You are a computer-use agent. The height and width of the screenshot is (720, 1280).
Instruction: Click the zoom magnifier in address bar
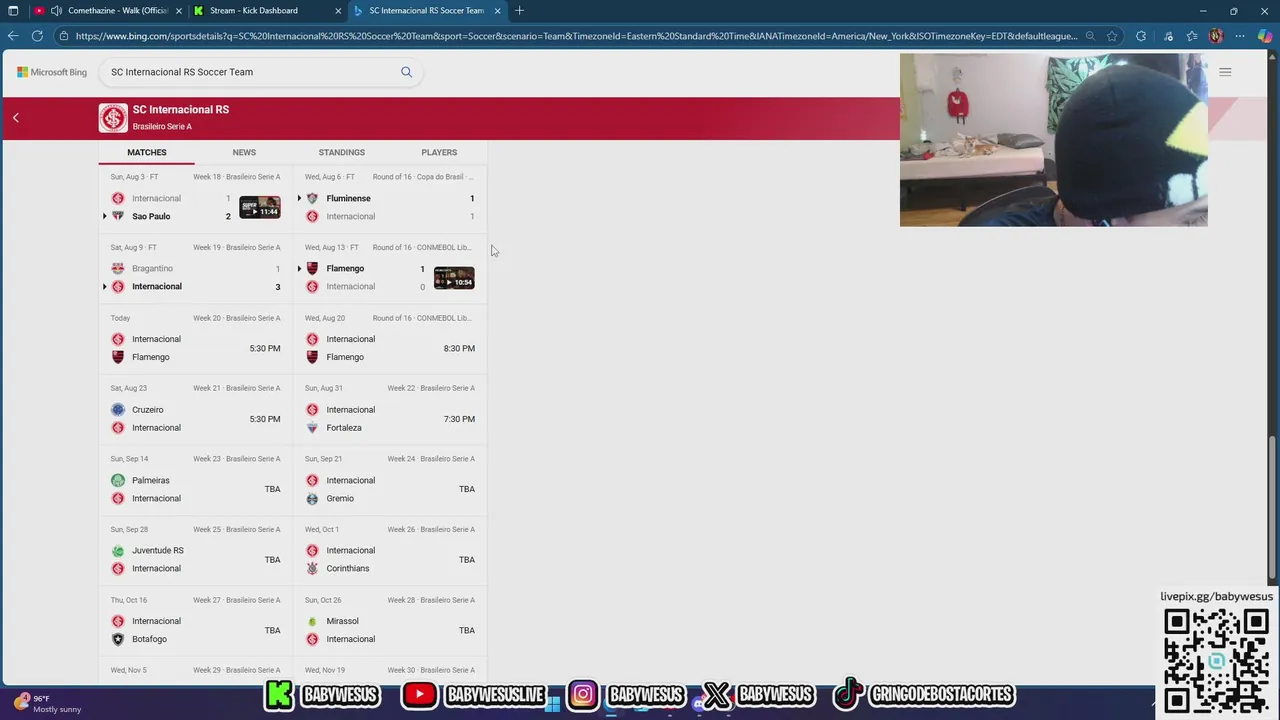pyautogui.click(x=1088, y=36)
